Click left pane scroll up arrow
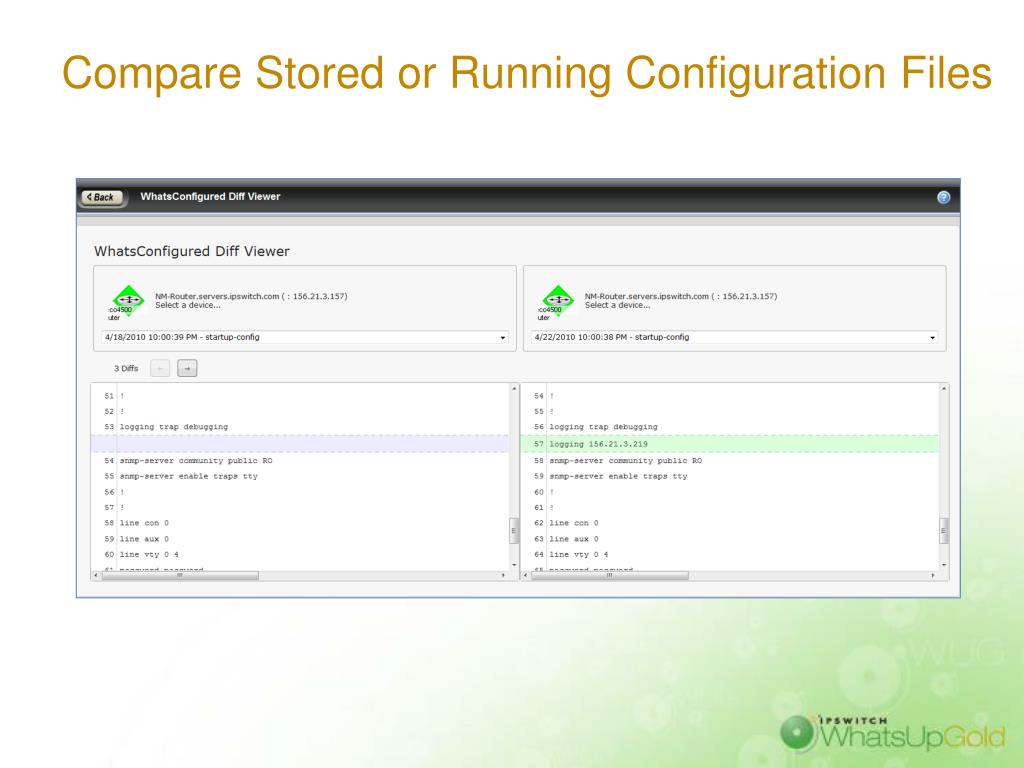1024x768 pixels. point(514,389)
